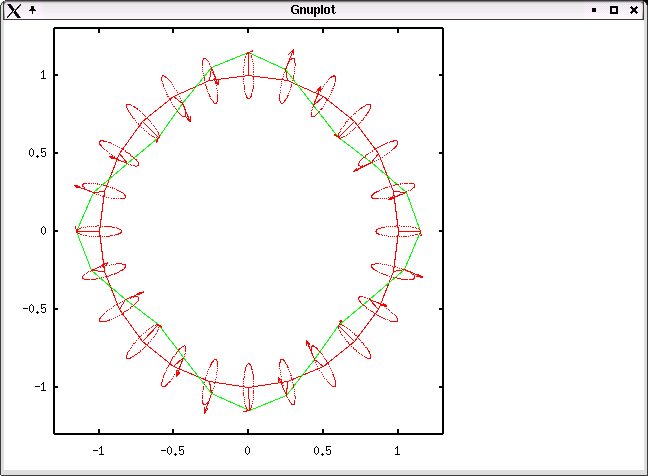This screenshot has height=476, width=648.
Task: Click the y-axis tick label 1
Action: (x=42, y=75)
